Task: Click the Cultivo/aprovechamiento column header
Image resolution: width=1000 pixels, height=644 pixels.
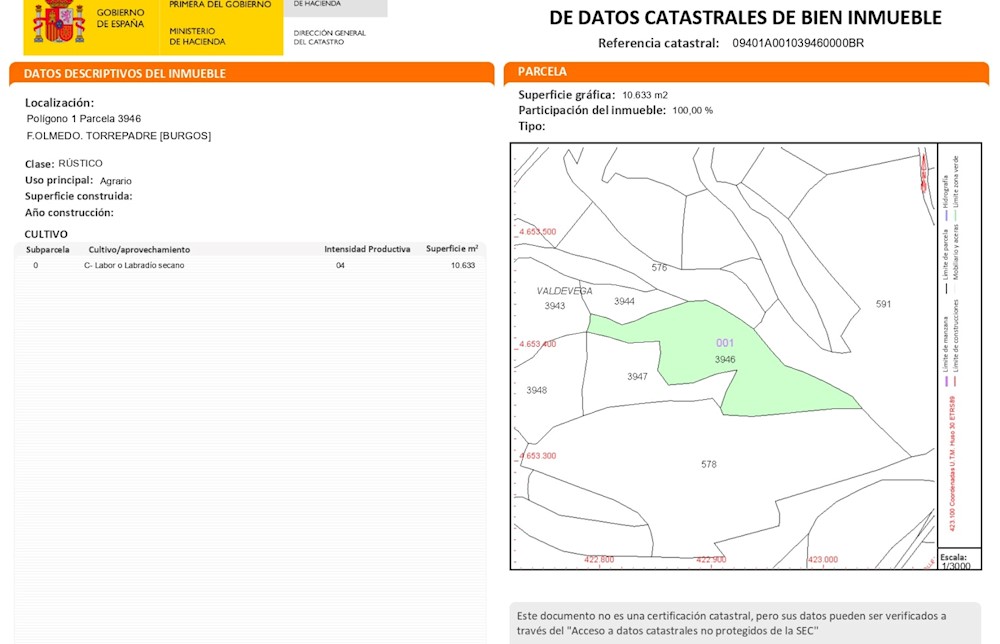Action: 139,250
